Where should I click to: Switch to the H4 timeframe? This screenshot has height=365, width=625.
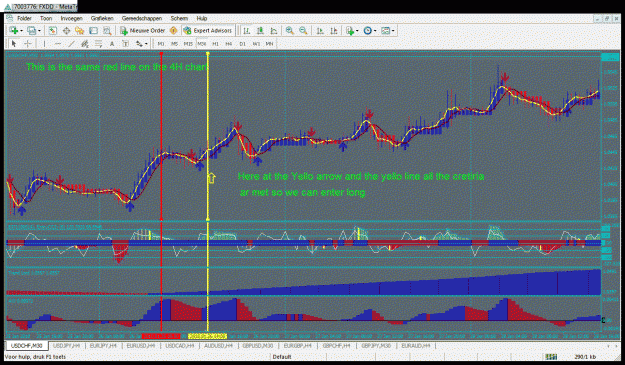(x=229, y=44)
